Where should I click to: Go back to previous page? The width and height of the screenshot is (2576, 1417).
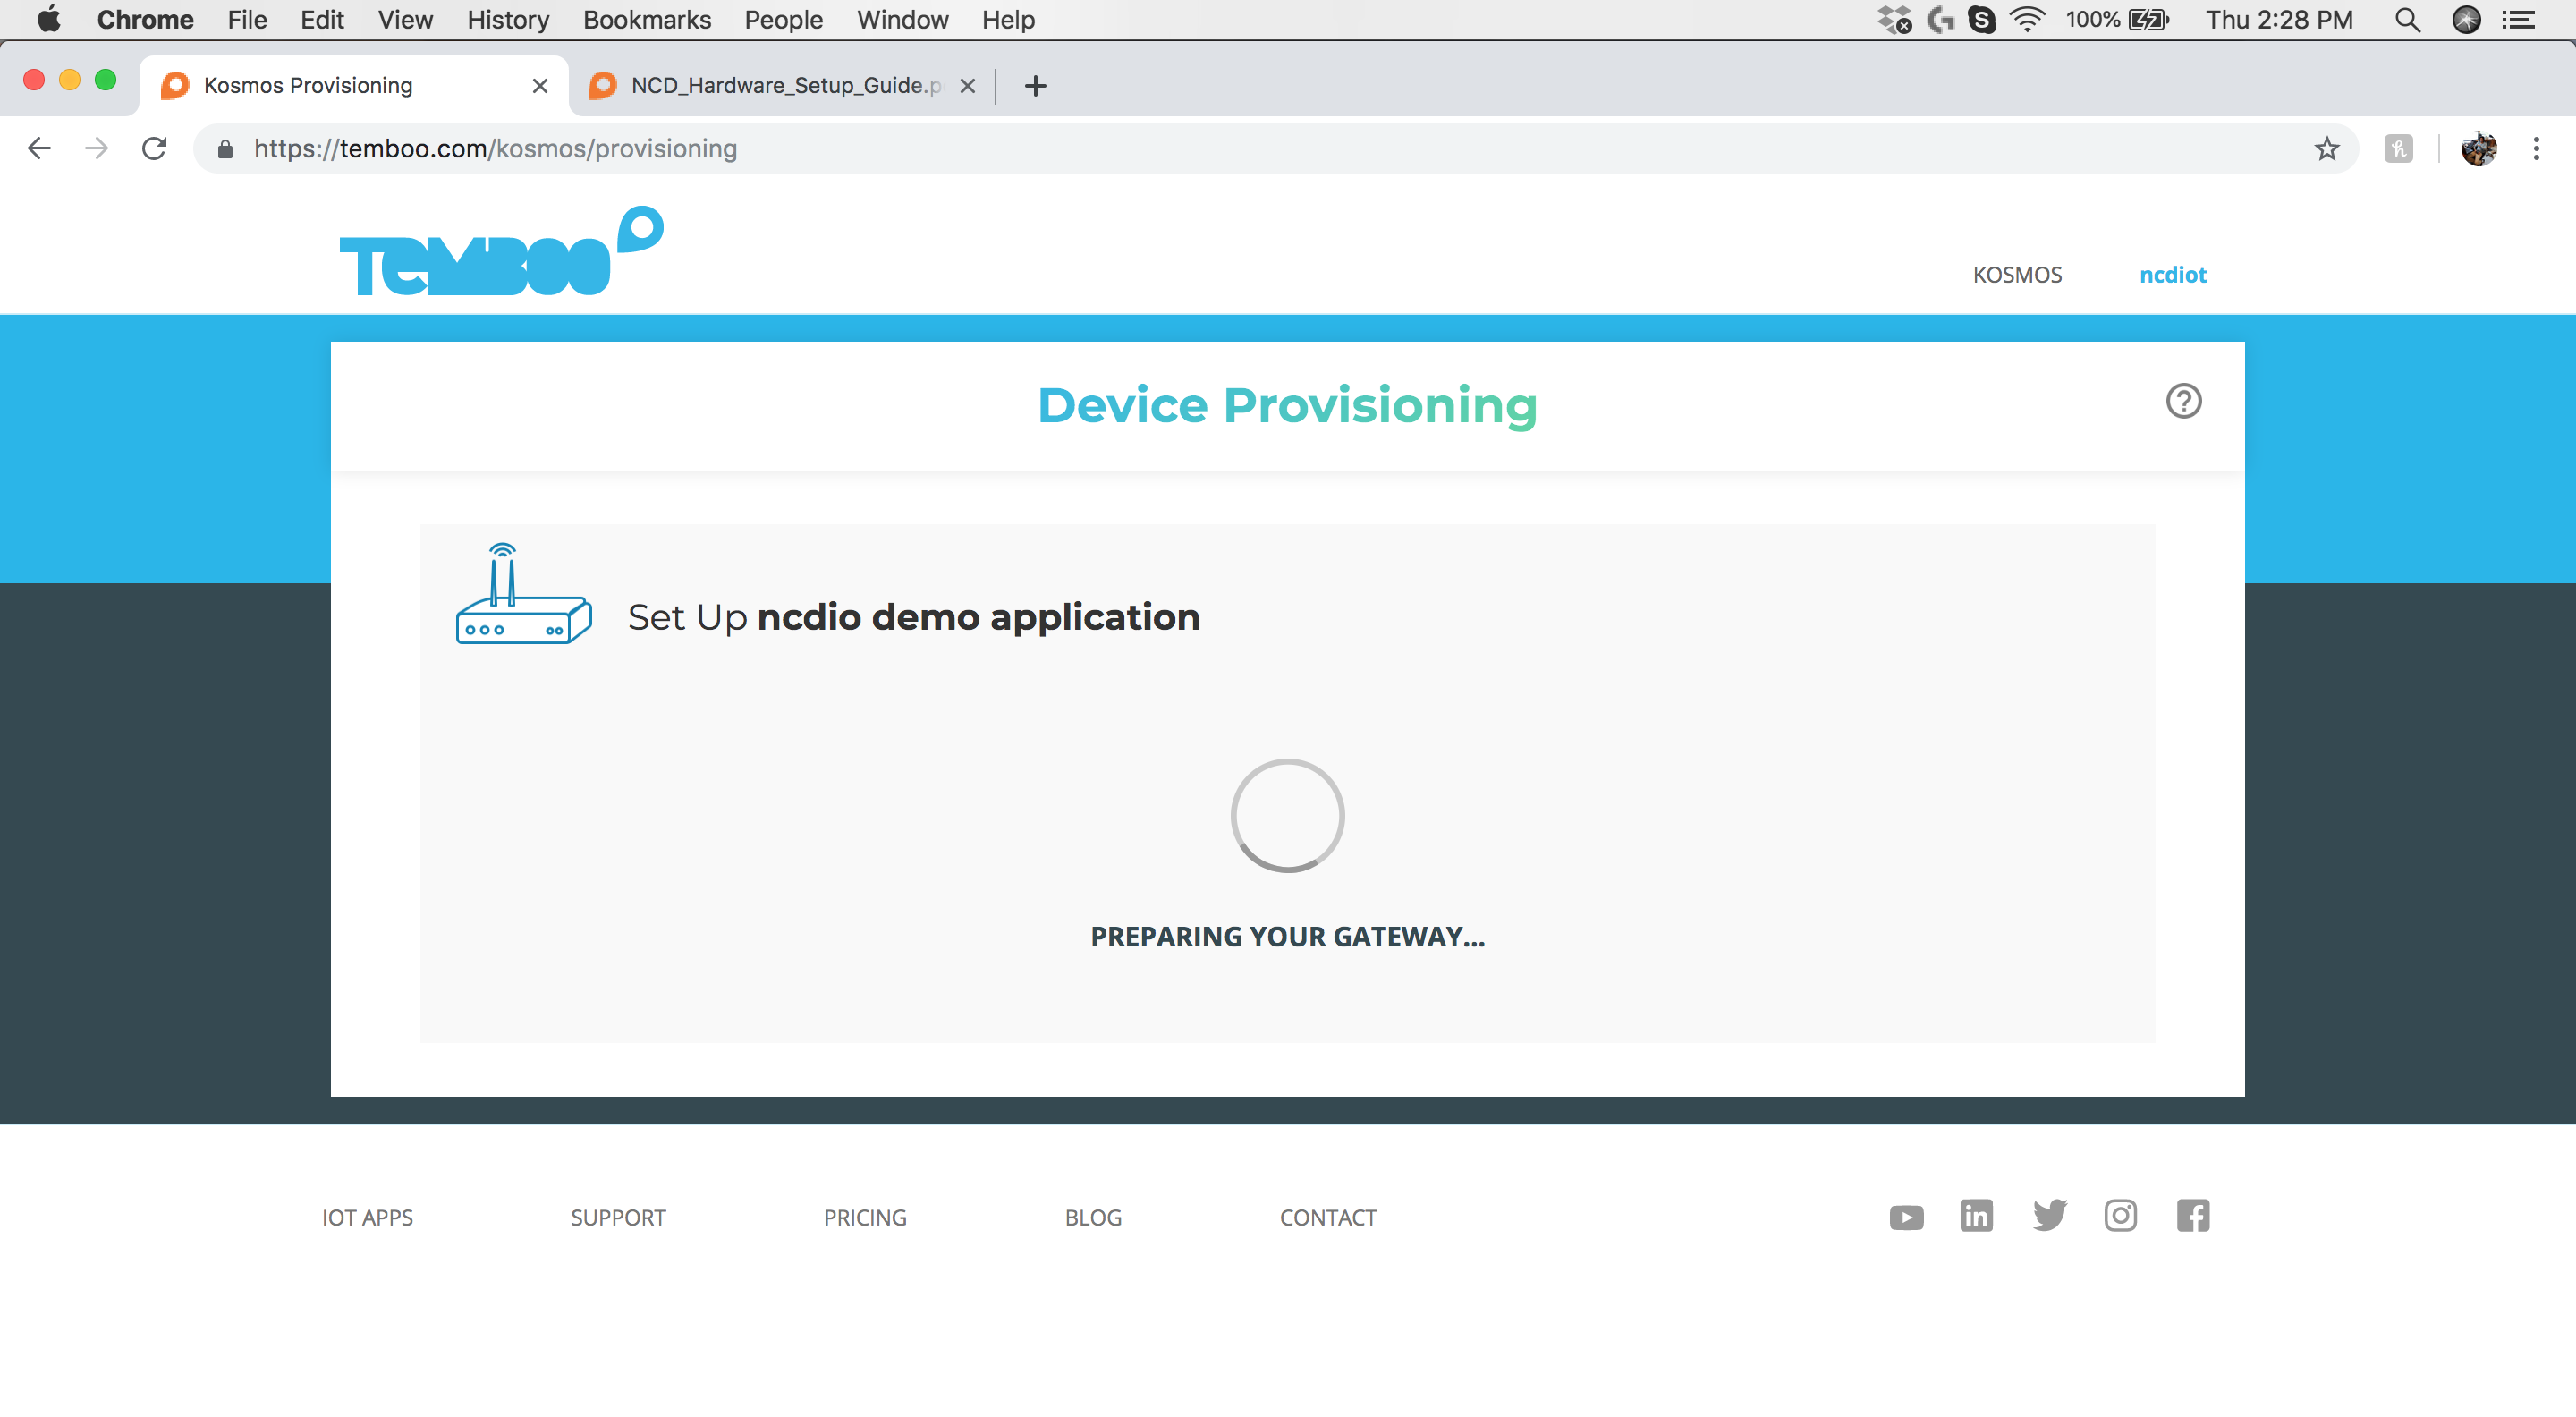tap(39, 149)
